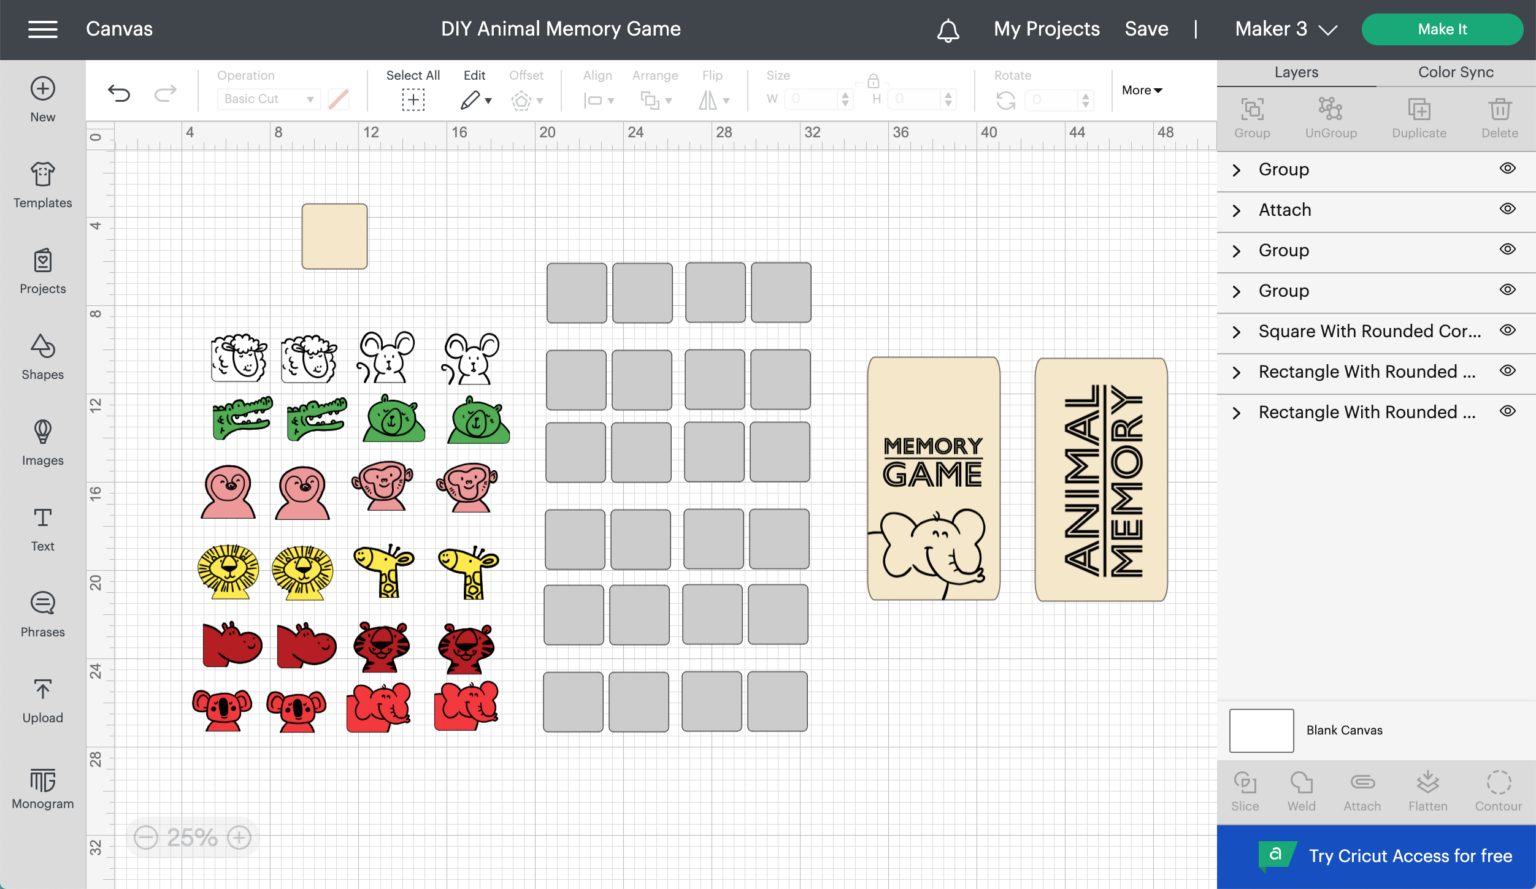Image resolution: width=1536 pixels, height=889 pixels.
Task: Toggle visibility of the Square With Rounded Corners layer
Action: (x=1508, y=330)
